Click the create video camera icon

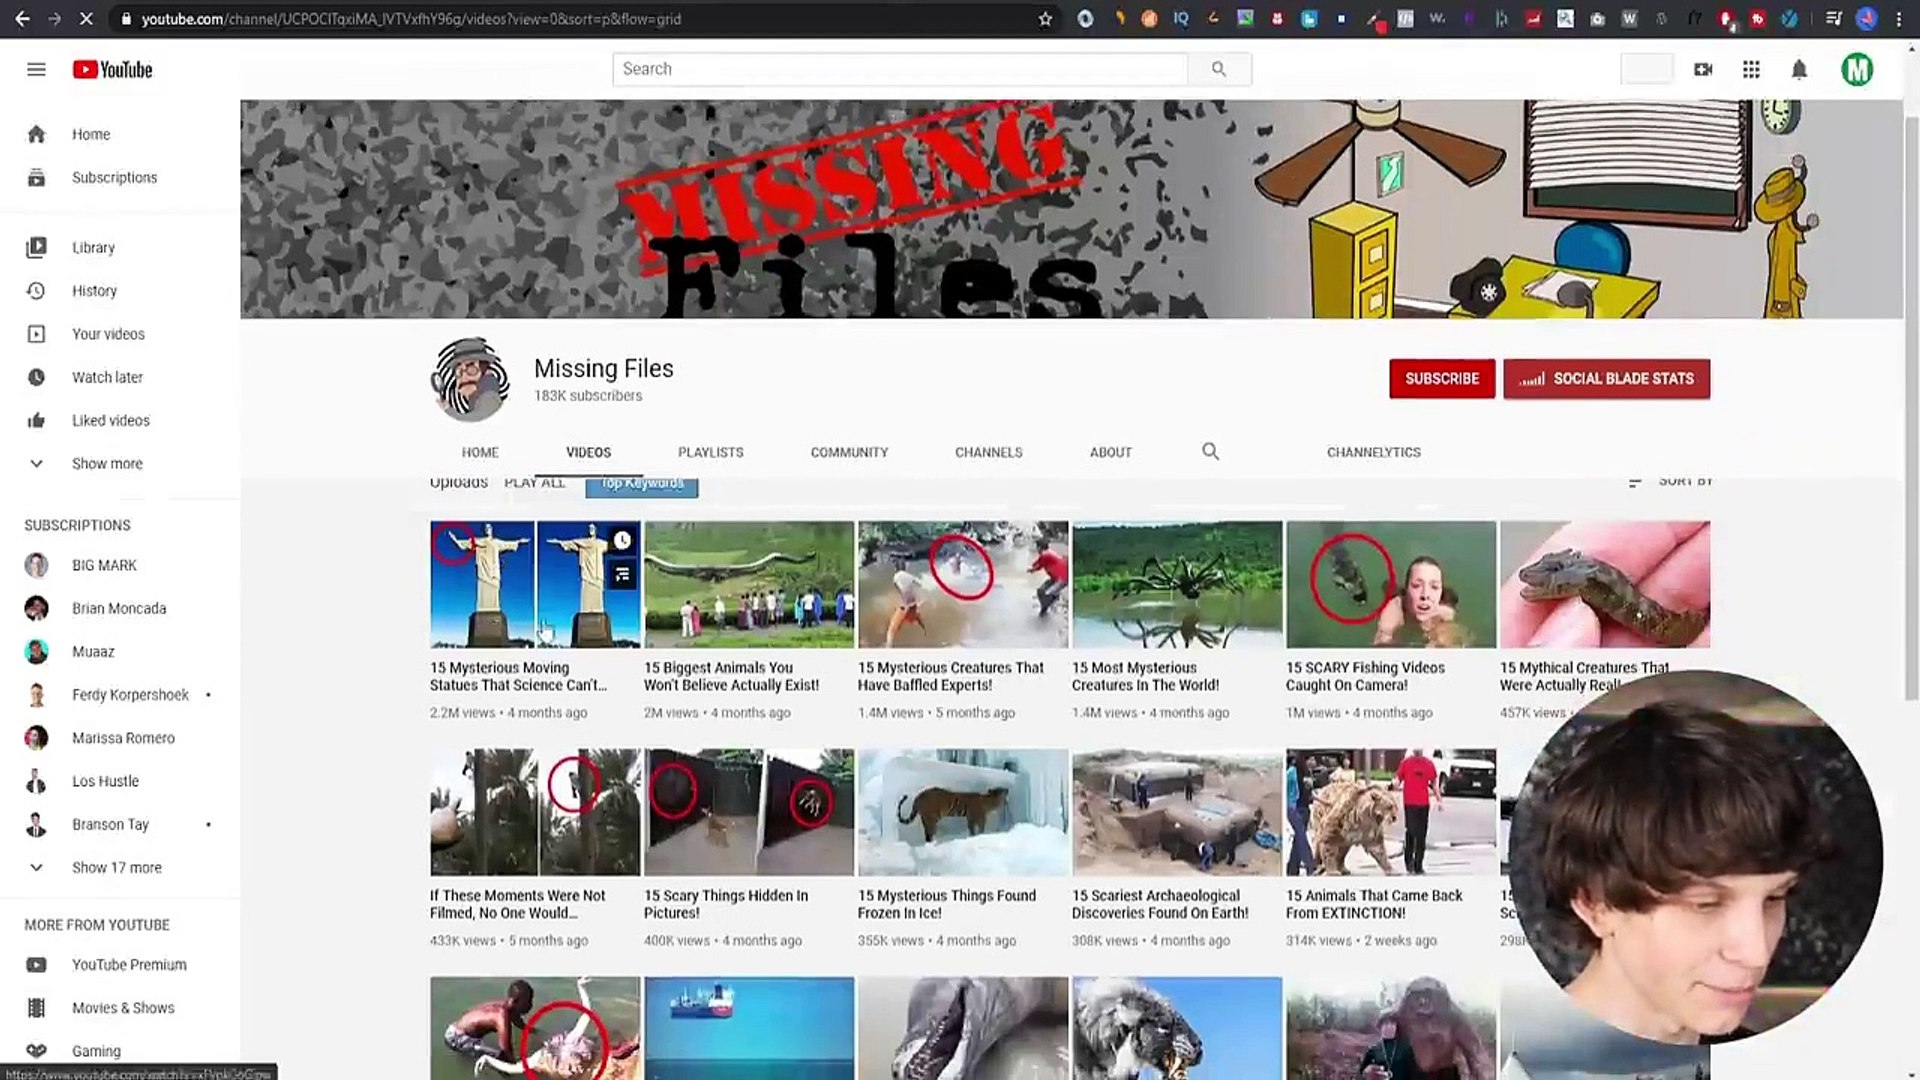(1703, 69)
